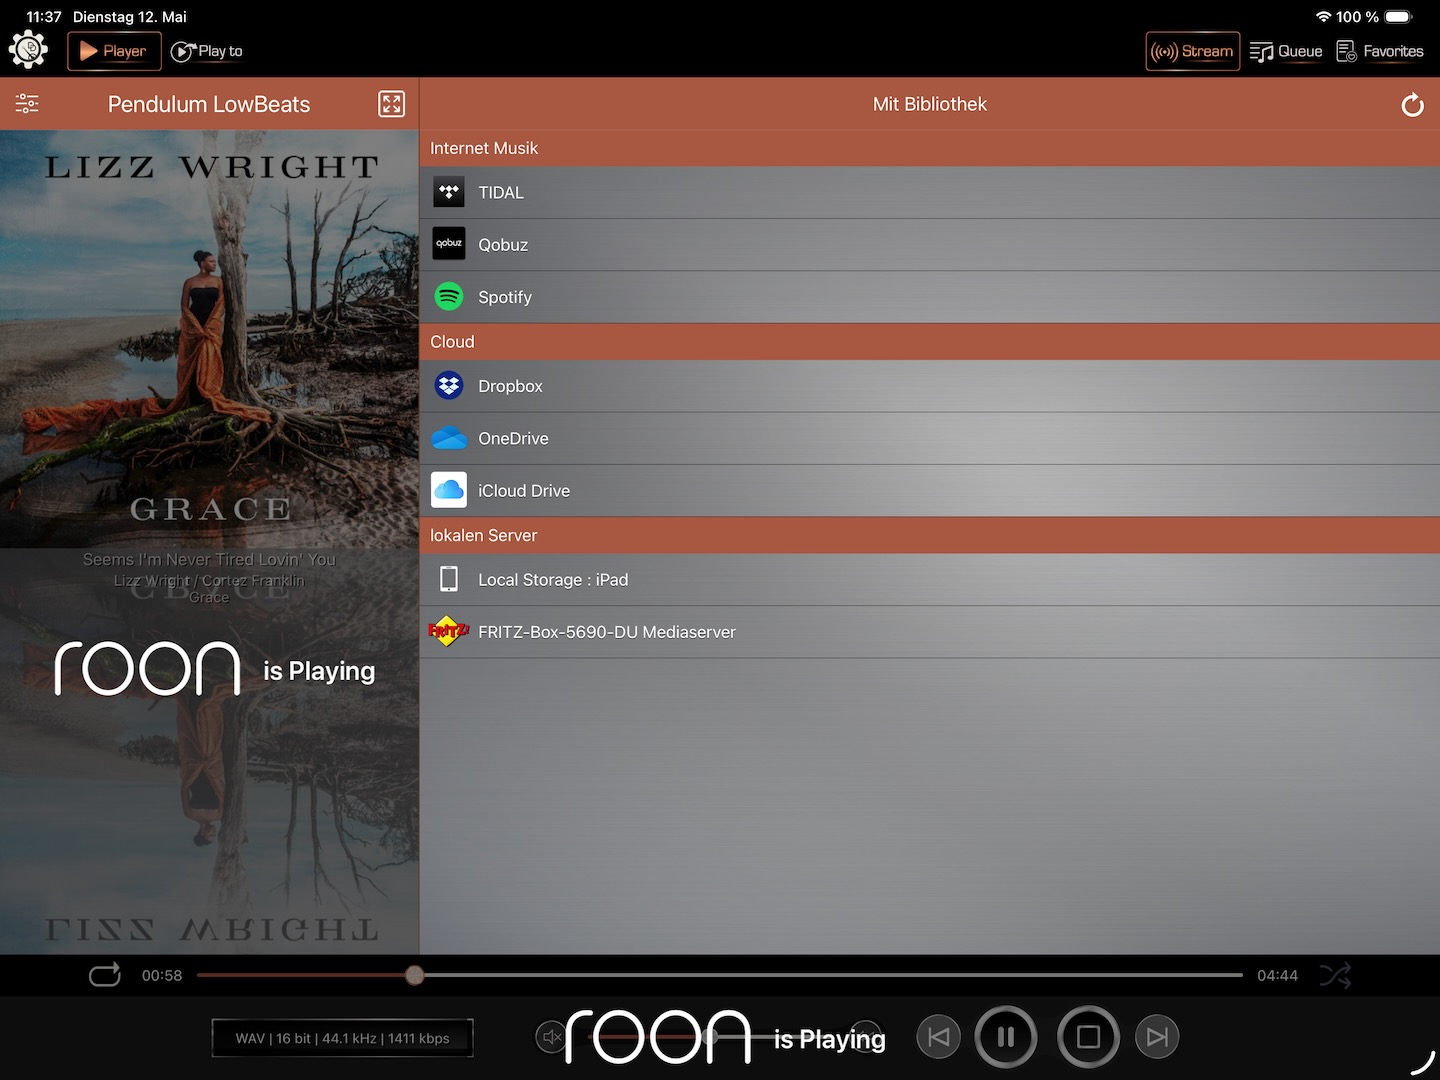Choose a Play to output device
This screenshot has height=1080, width=1440.
pos(207,51)
